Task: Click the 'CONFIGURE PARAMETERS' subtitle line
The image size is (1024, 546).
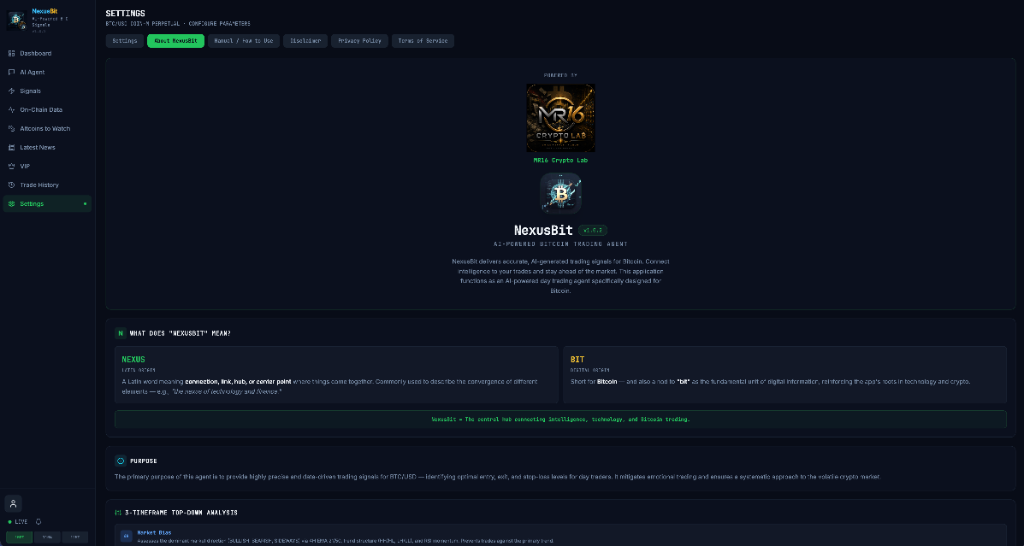Action: pos(178,24)
